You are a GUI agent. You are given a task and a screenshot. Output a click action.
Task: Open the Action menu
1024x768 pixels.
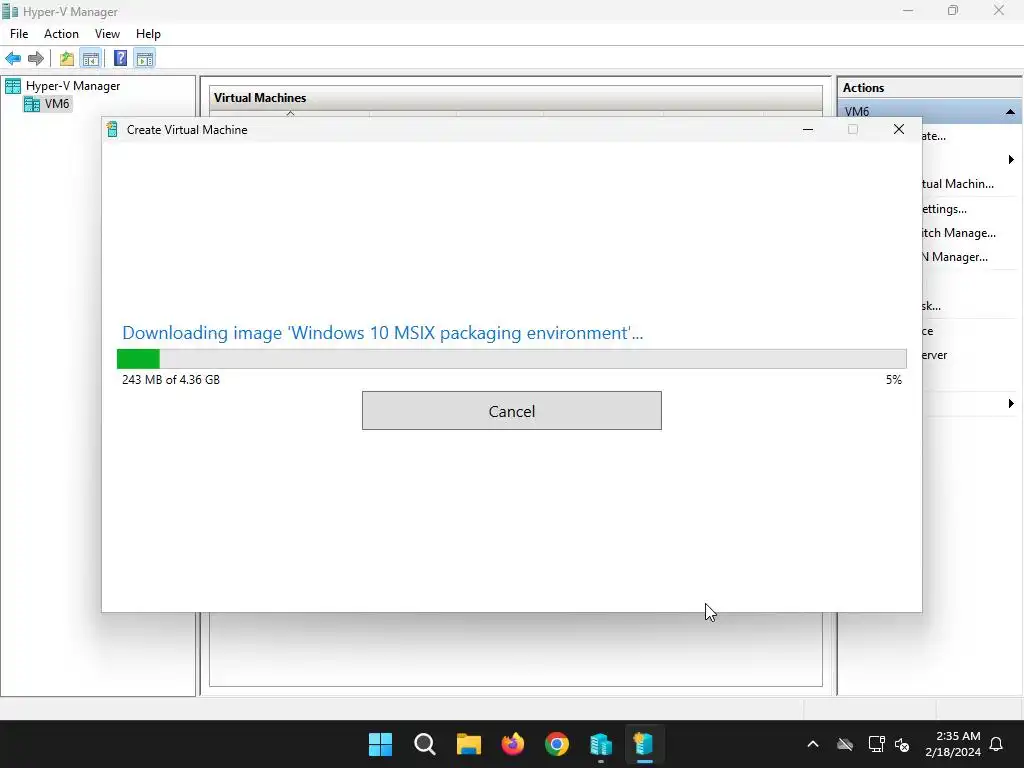pyautogui.click(x=61, y=34)
